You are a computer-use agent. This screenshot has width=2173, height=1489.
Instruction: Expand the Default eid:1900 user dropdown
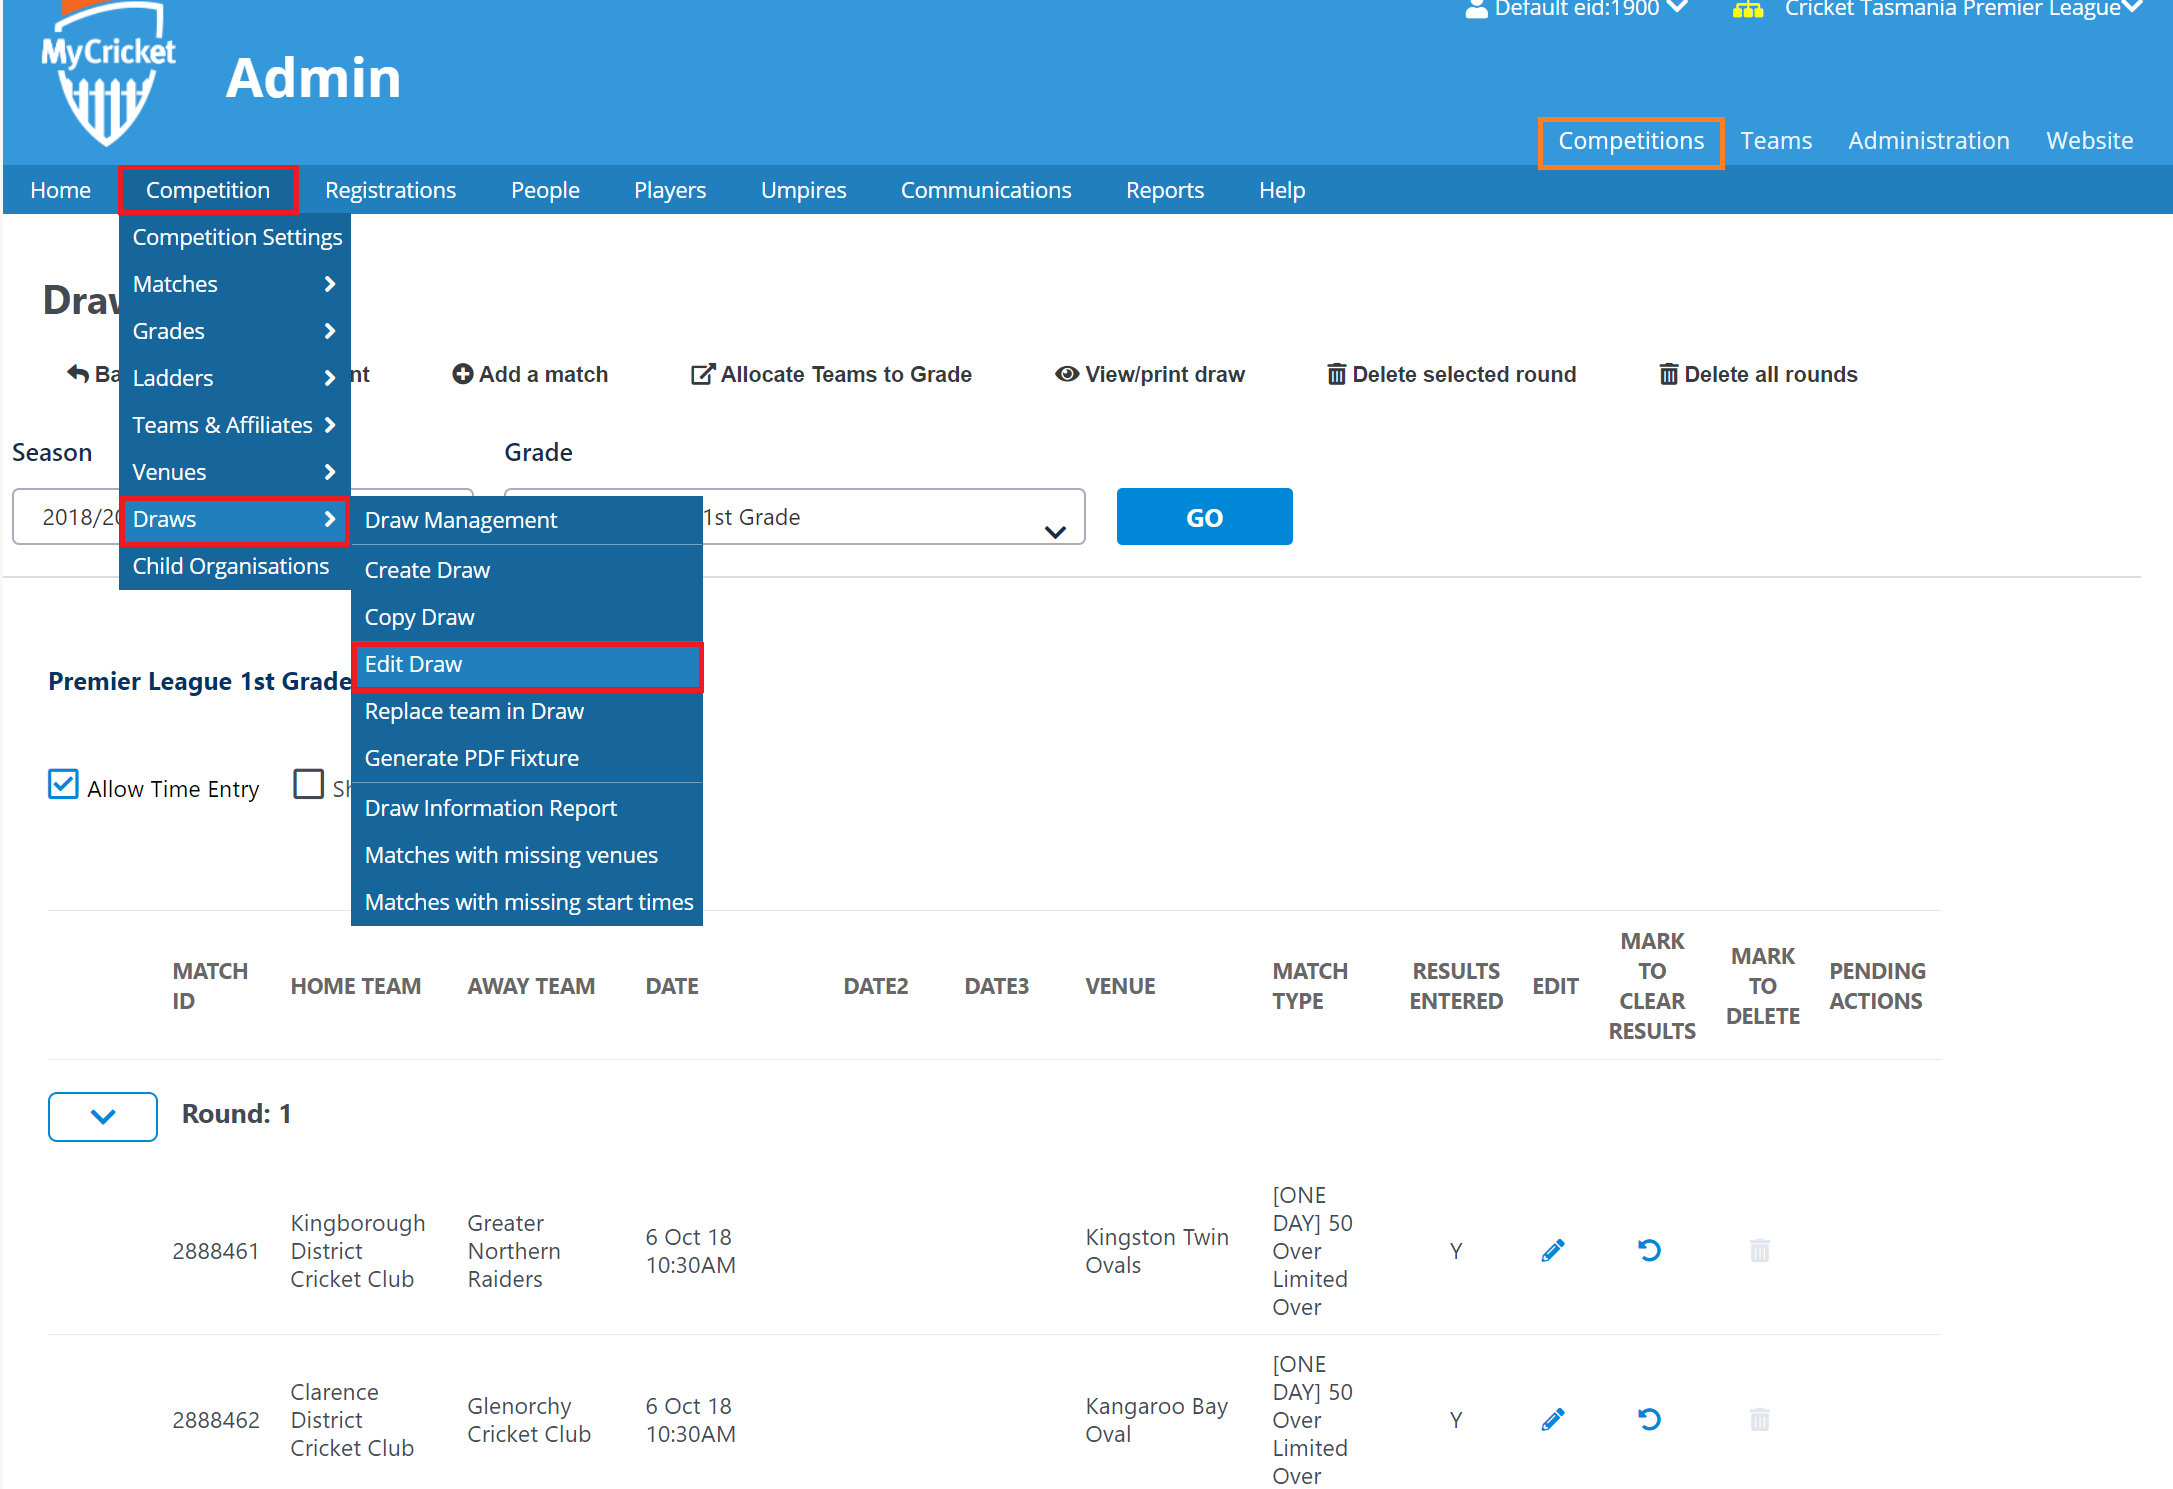(1678, 8)
